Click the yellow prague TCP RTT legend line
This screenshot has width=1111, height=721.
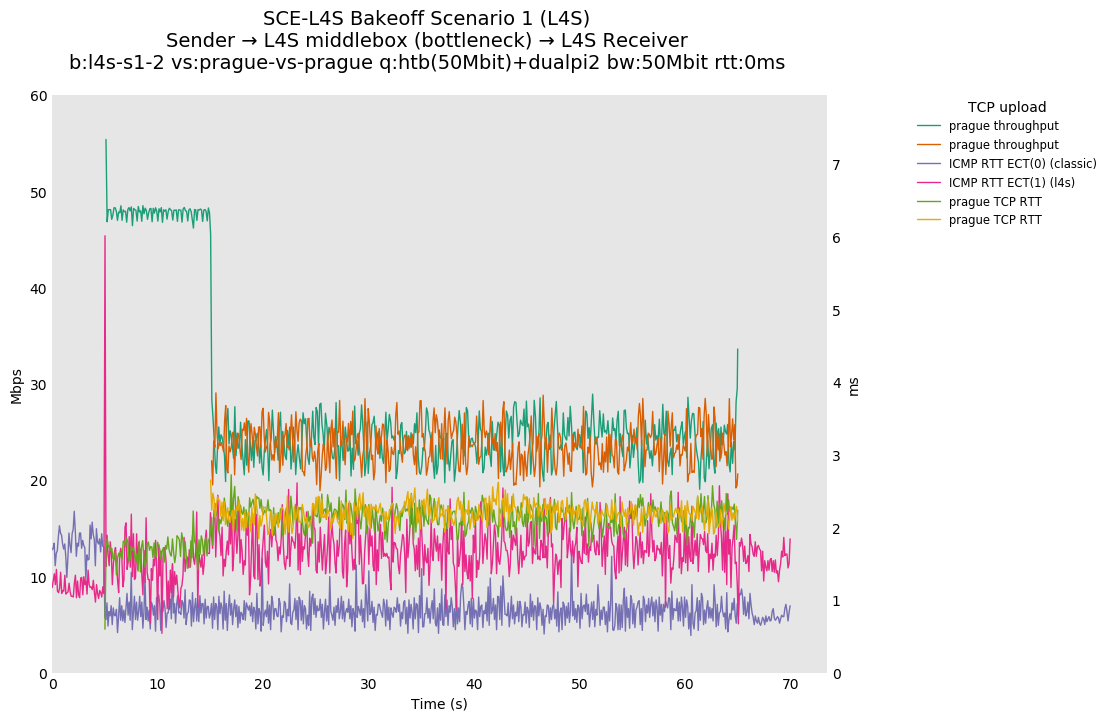tap(928, 220)
